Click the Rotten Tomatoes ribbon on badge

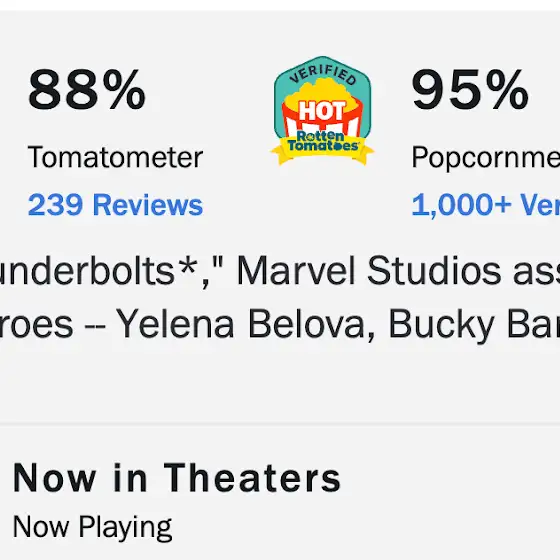click(x=322, y=147)
